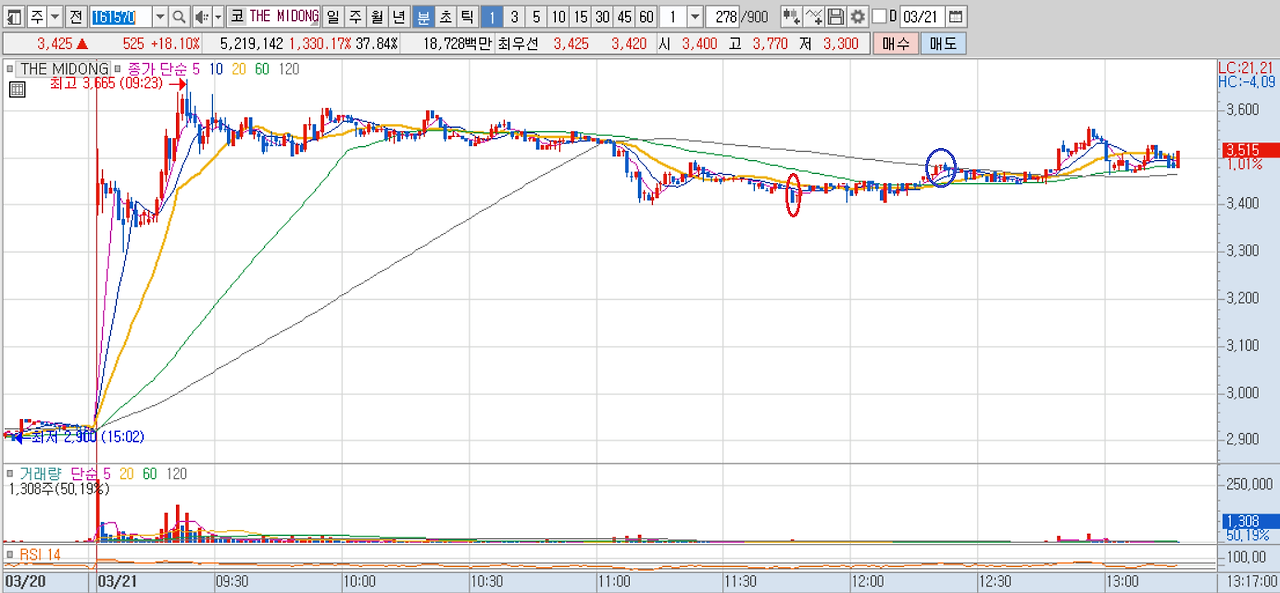Select the 15-minute interval tab
Image resolution: width=1280 pixels, height=593 pixels.
(x=580, y=17)
